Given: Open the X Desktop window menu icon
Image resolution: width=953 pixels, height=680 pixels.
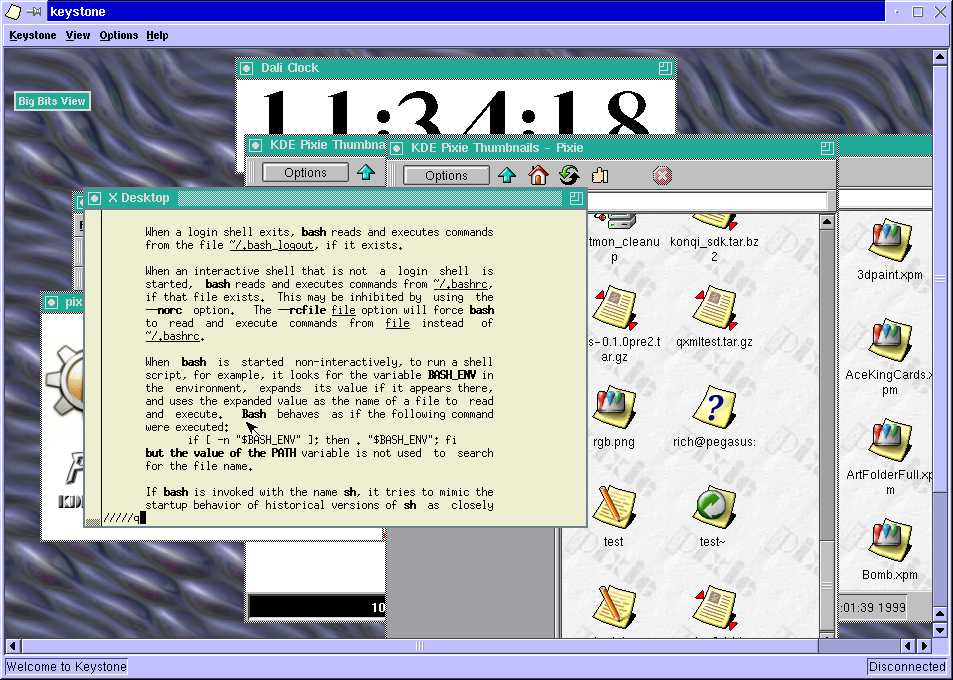Looking at the screenshot, I should tap(94, 198).
